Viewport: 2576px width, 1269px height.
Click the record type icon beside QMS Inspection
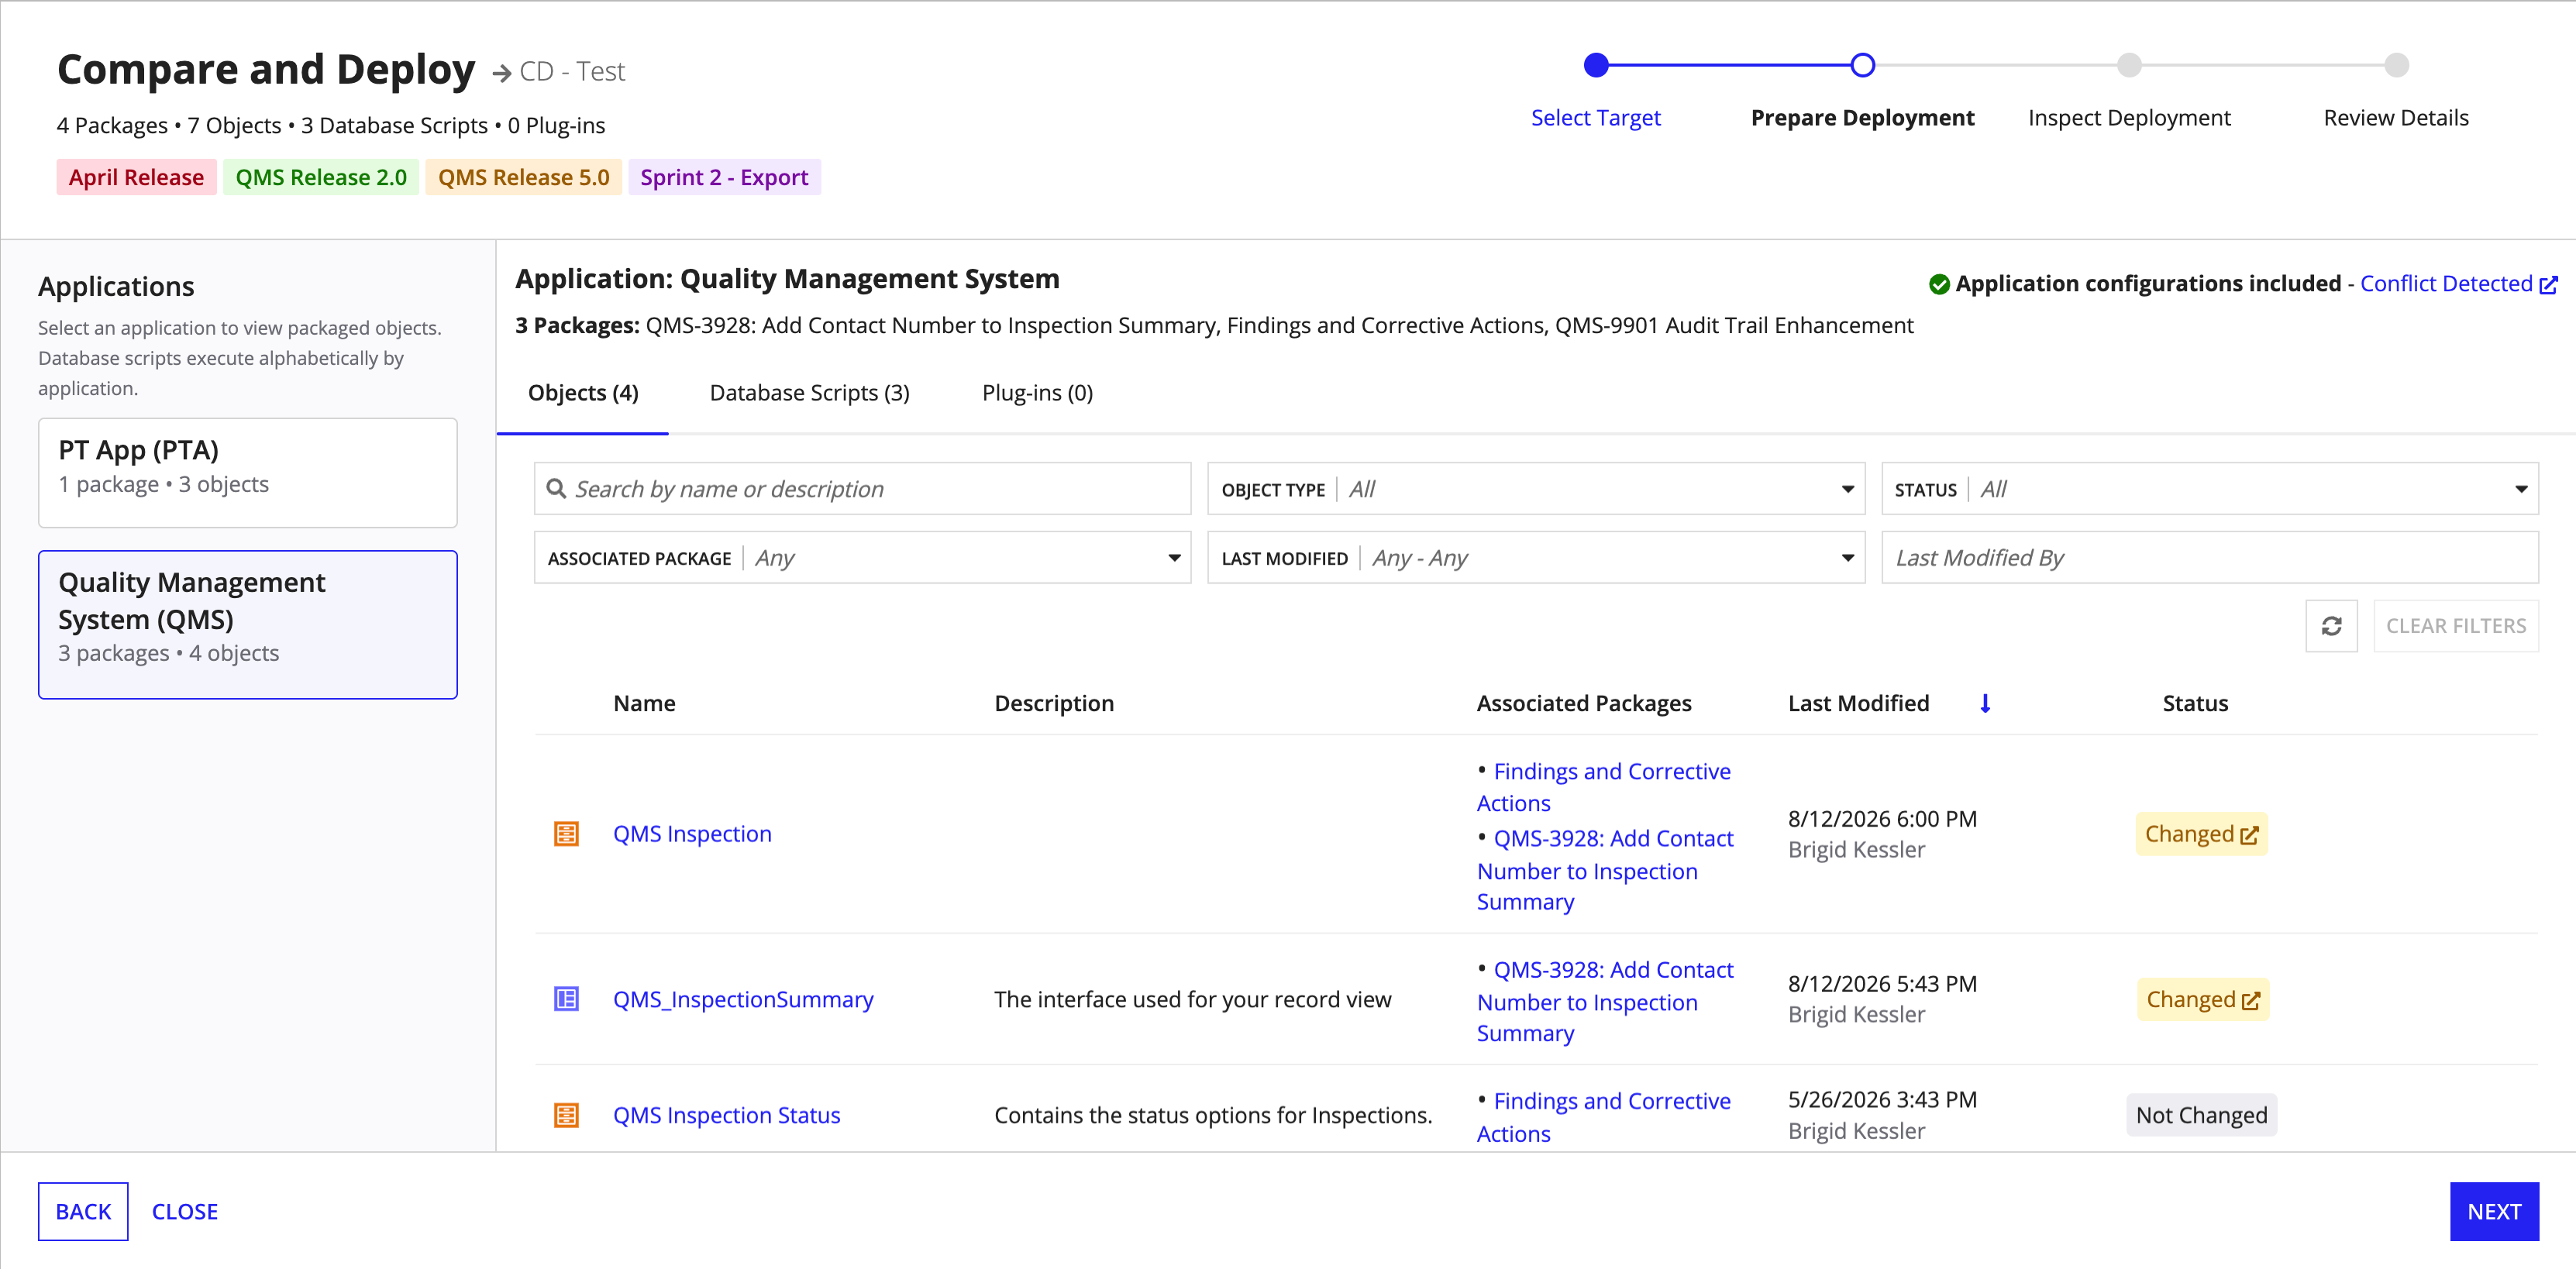tap(566, 834)
